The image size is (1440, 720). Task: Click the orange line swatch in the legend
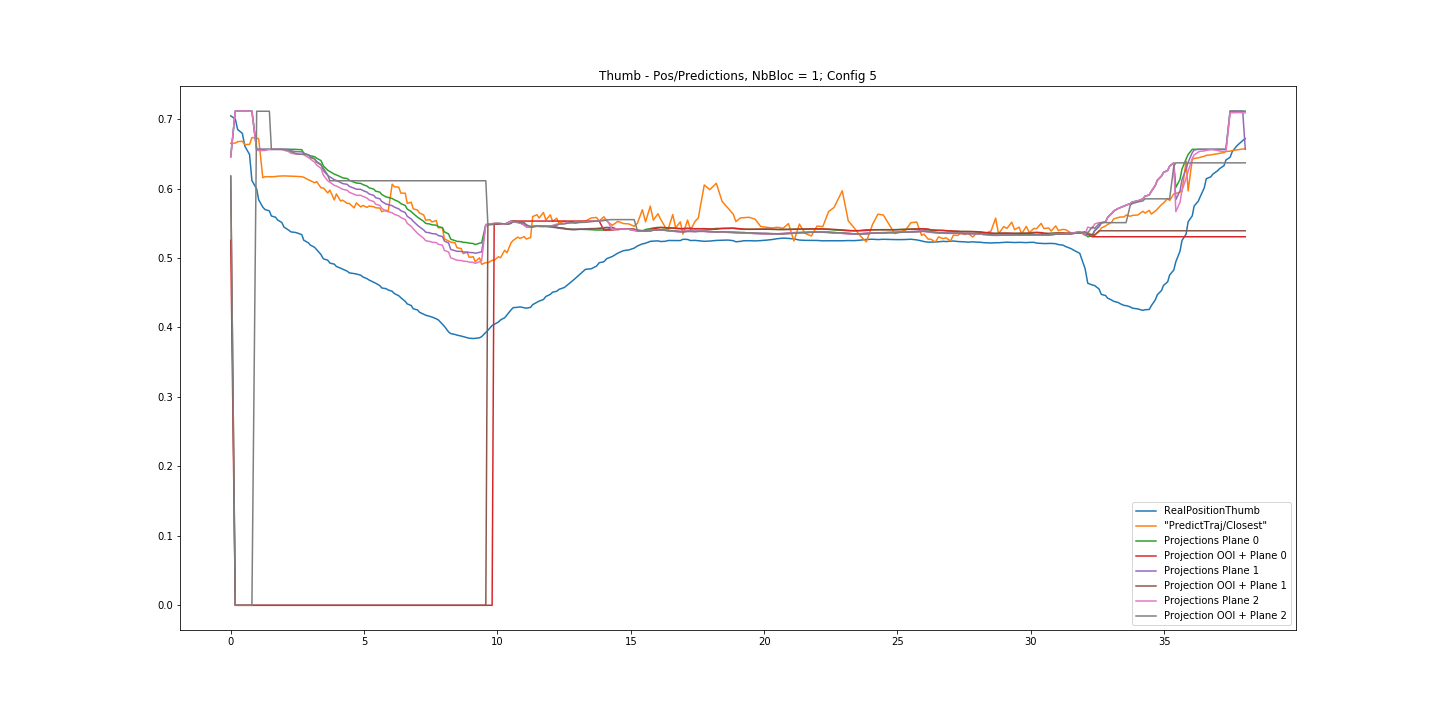pos(1147,525)
